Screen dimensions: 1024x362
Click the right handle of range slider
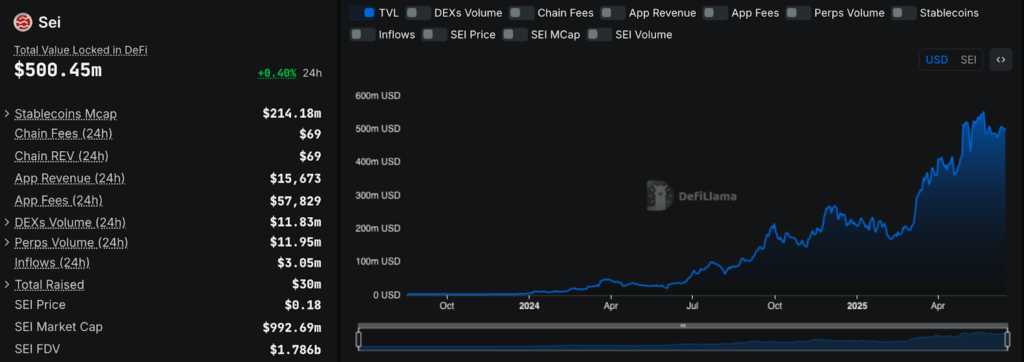click(x=1006, y=339)
